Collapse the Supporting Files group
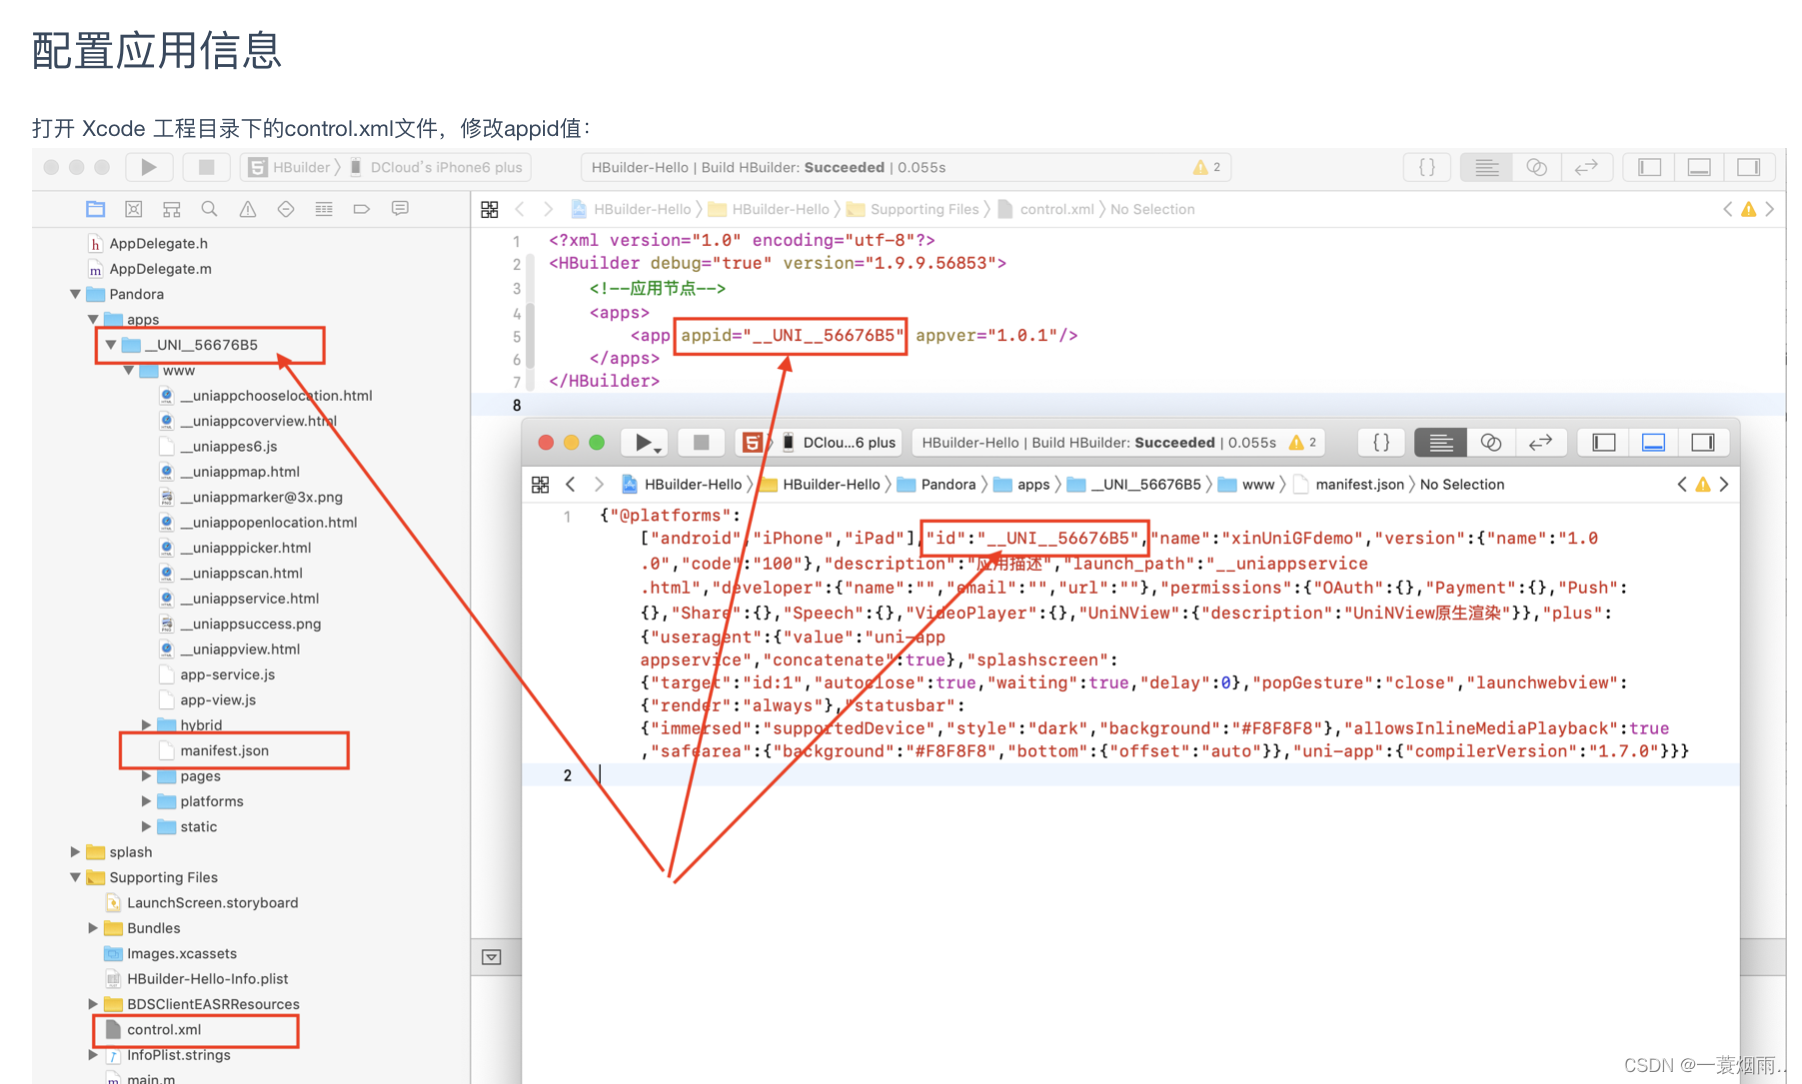This screenshot has height=1084, width=1802. pyautogui.click(x=75, y=877)
